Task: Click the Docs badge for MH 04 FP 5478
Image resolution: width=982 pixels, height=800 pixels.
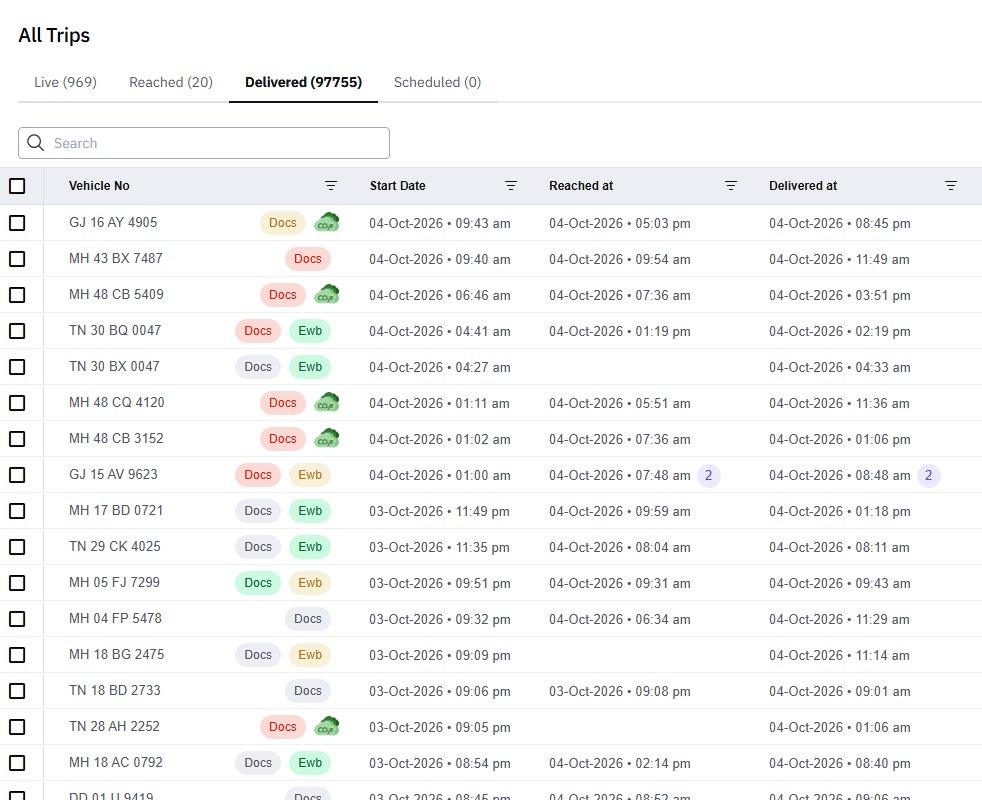Action: 308,619
